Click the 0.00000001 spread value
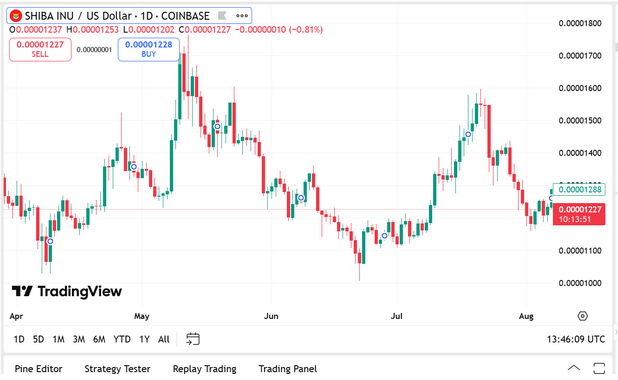Screen dimensions: 618x380 94,50
